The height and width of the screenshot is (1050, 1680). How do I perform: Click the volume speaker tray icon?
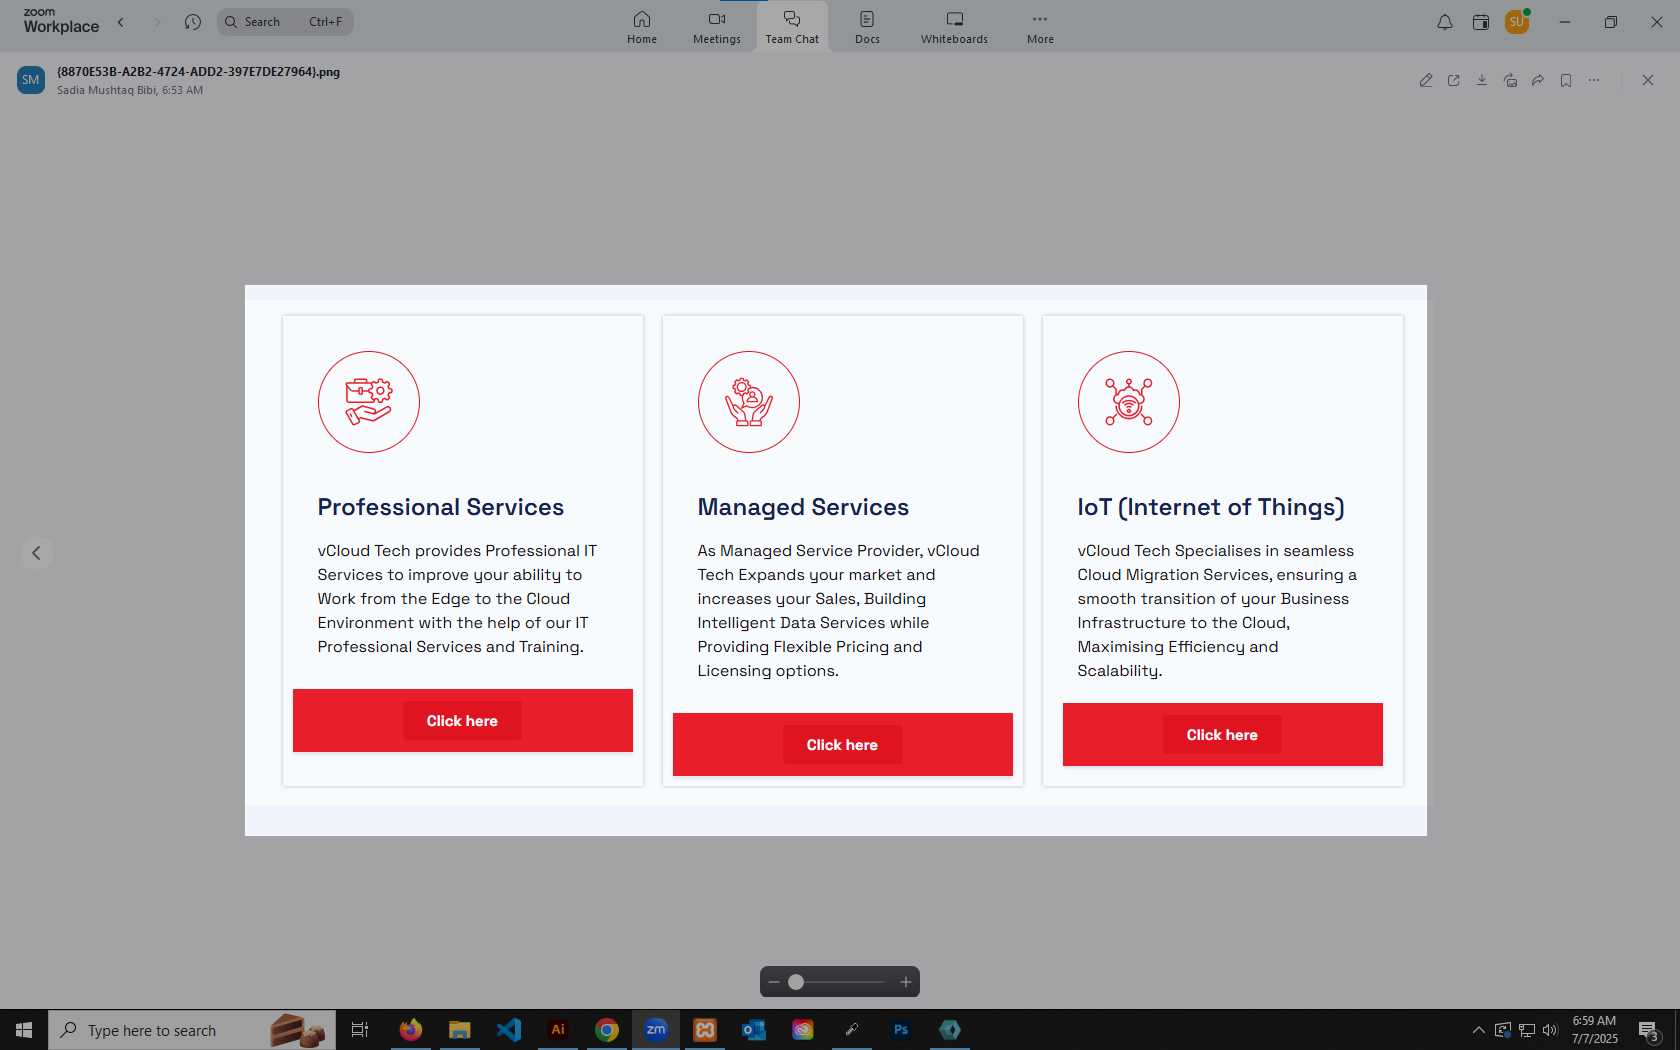(1550, 1030)
